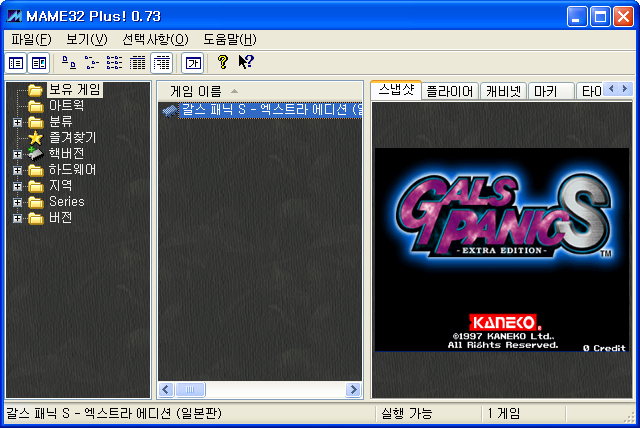This screenshot has width=640, height=428.
Task: Click status bar text 실행 가능
Action: click(x=407, y=413)
